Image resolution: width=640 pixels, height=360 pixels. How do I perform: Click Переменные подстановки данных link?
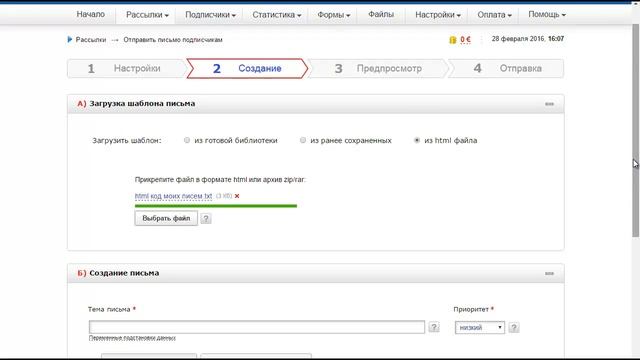click(x=132, y=338)
